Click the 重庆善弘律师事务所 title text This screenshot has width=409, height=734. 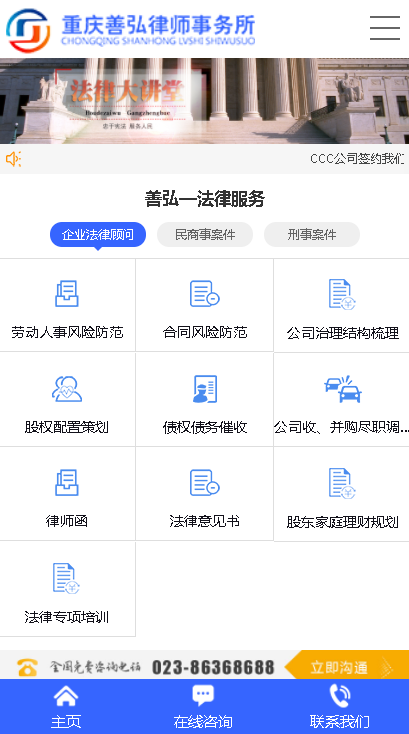click(x=159, y=25)
